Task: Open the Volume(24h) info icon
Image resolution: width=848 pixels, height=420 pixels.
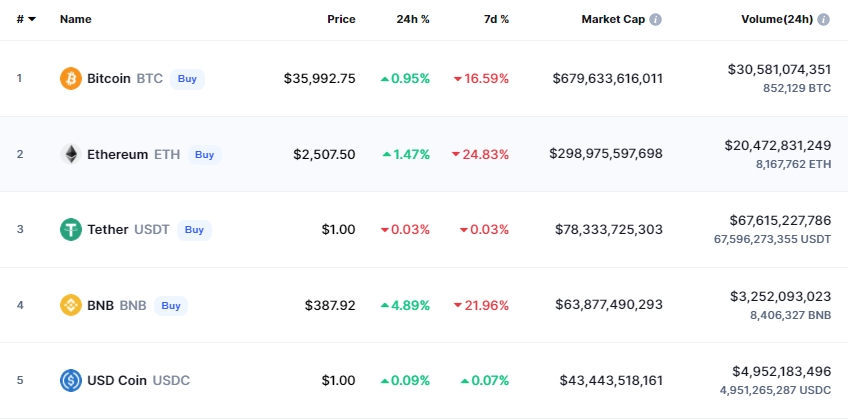Action: pyautogui.click(x=824, y=20)
